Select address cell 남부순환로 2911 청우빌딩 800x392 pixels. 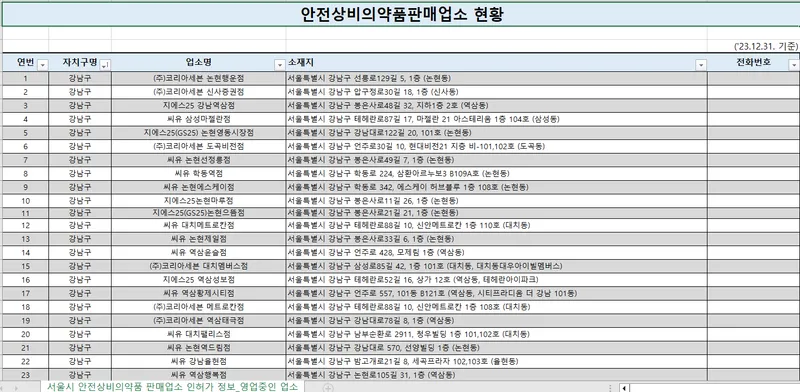[x=496, y=334]
